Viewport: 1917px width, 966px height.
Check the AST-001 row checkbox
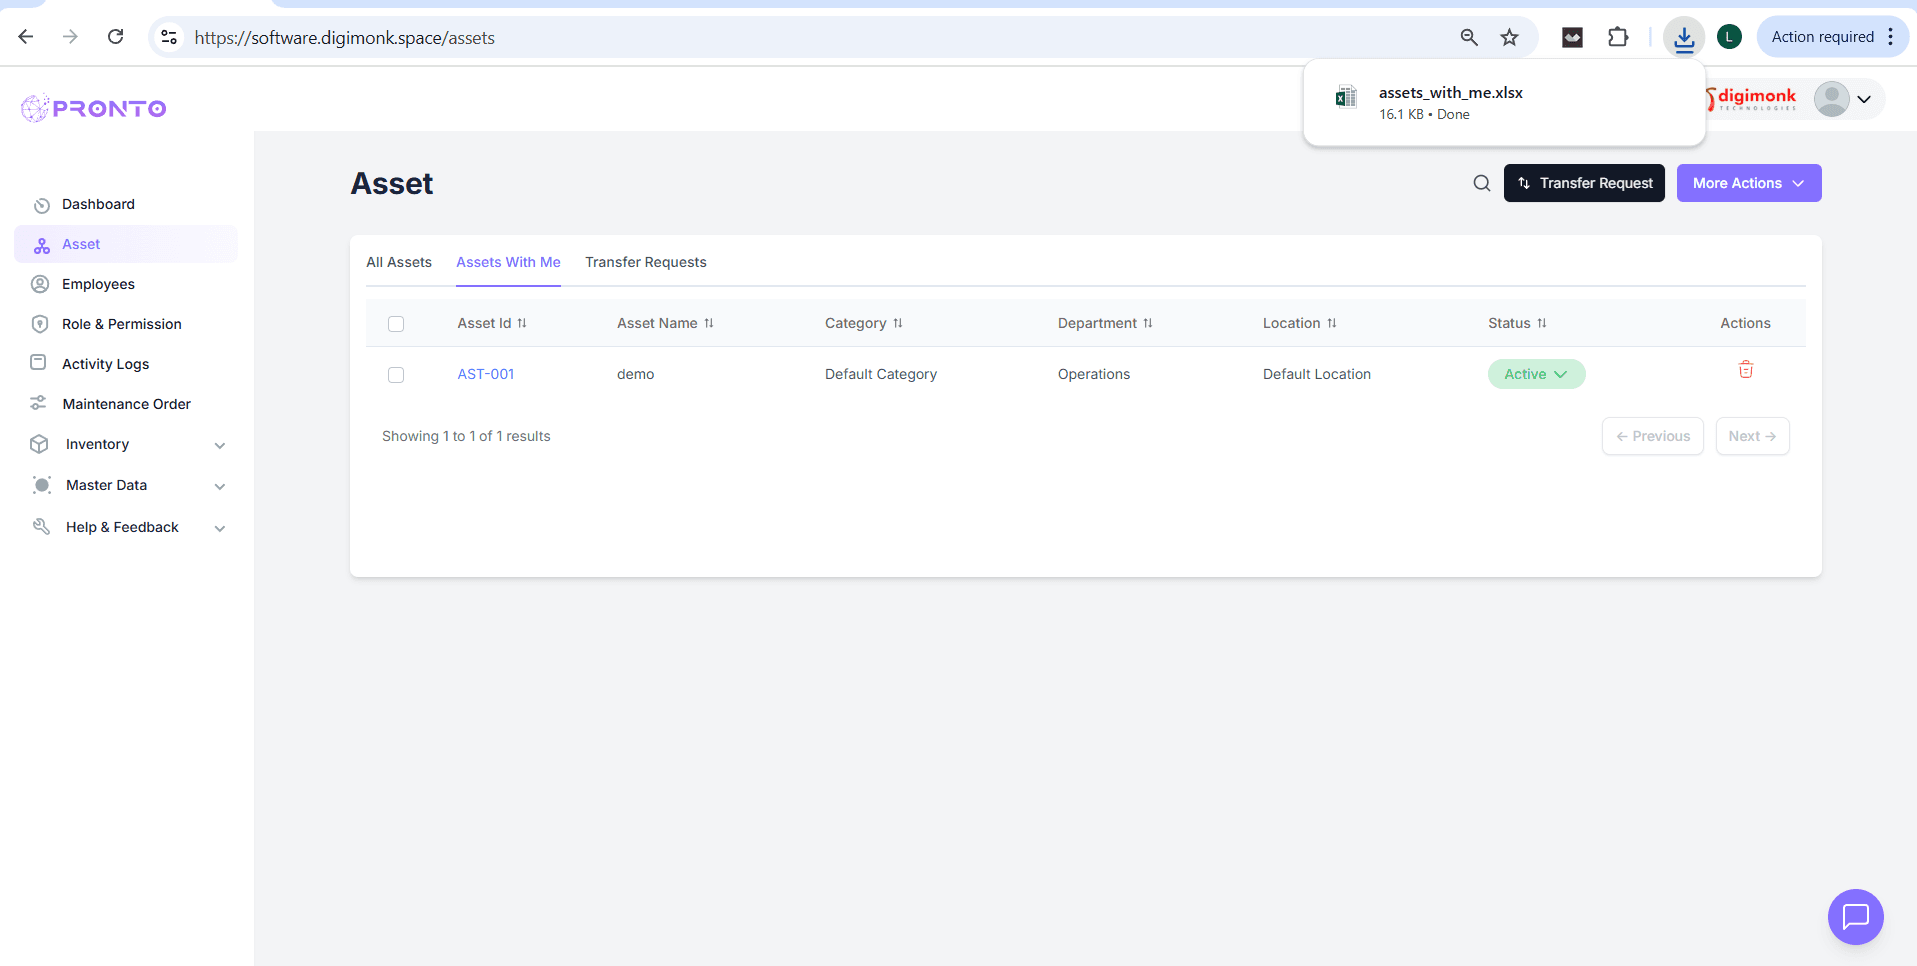click(396, 375)
